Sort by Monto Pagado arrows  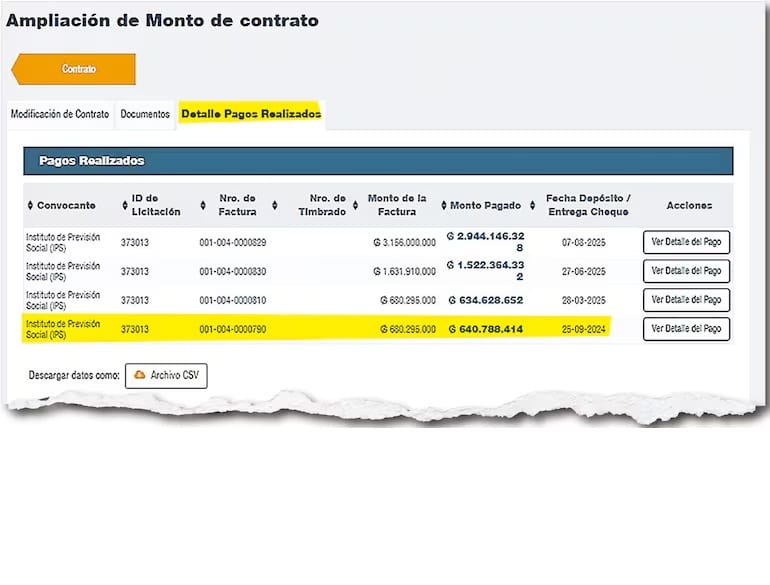[444, 205]
